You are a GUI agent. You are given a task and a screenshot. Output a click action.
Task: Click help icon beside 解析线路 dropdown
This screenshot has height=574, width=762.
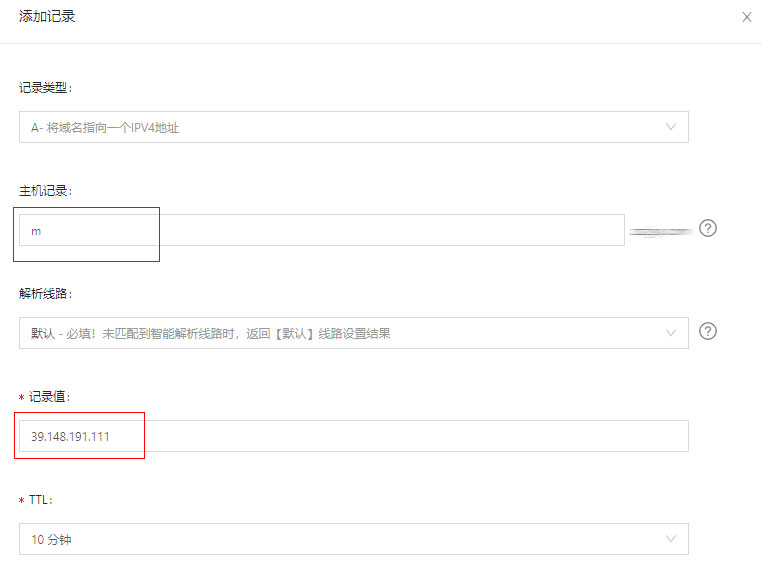click(x=708, y=331)
